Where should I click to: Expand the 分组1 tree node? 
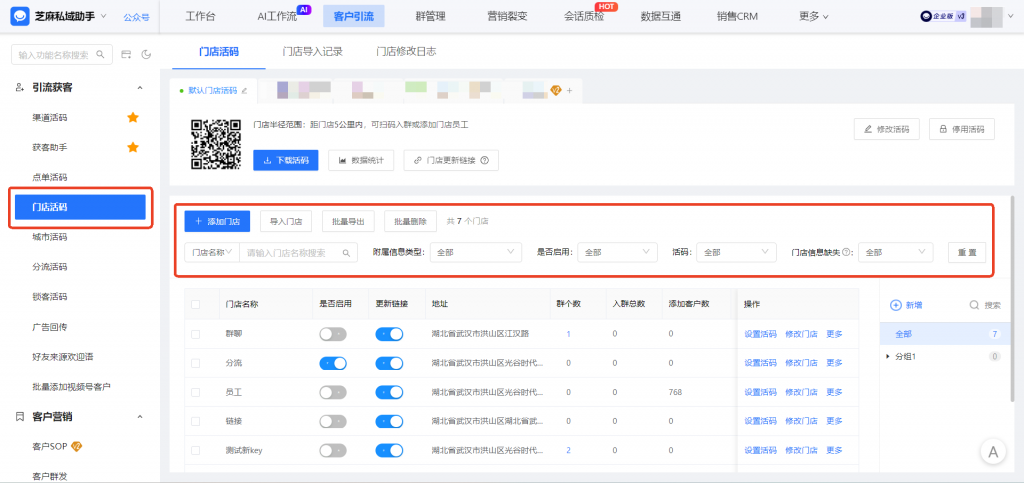(x=888, y=356)
